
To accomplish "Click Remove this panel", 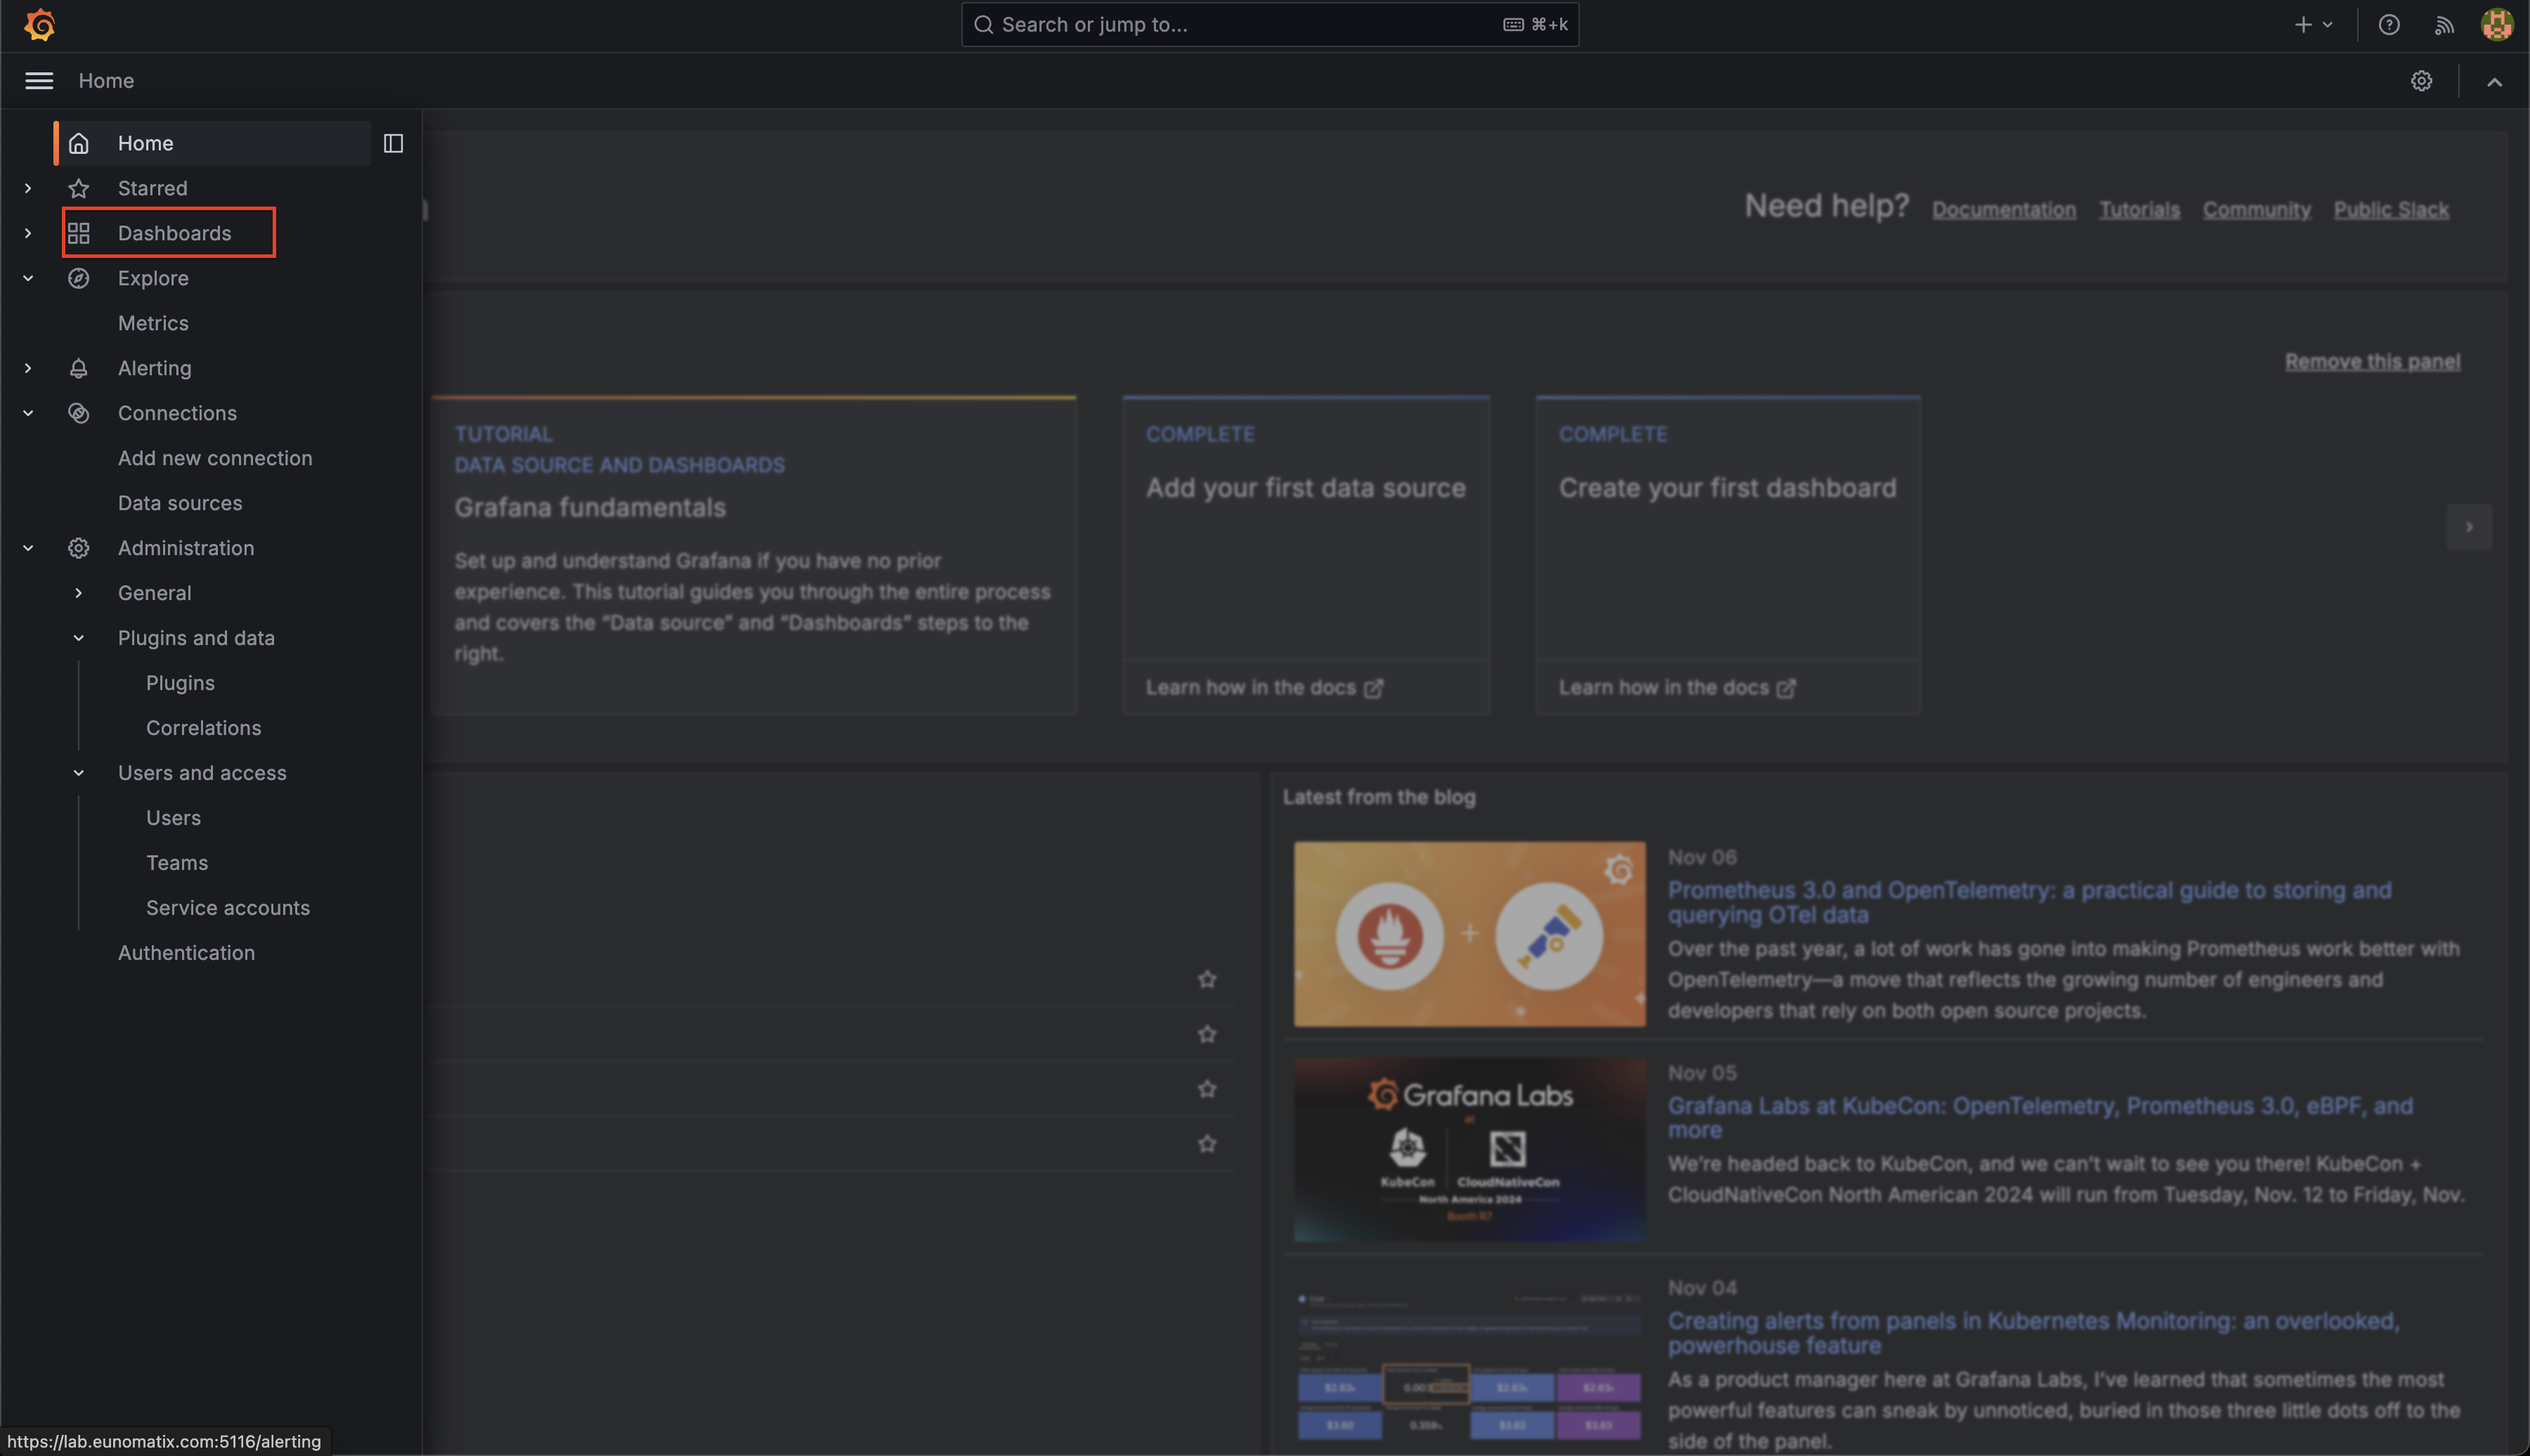I will 2372,362.
